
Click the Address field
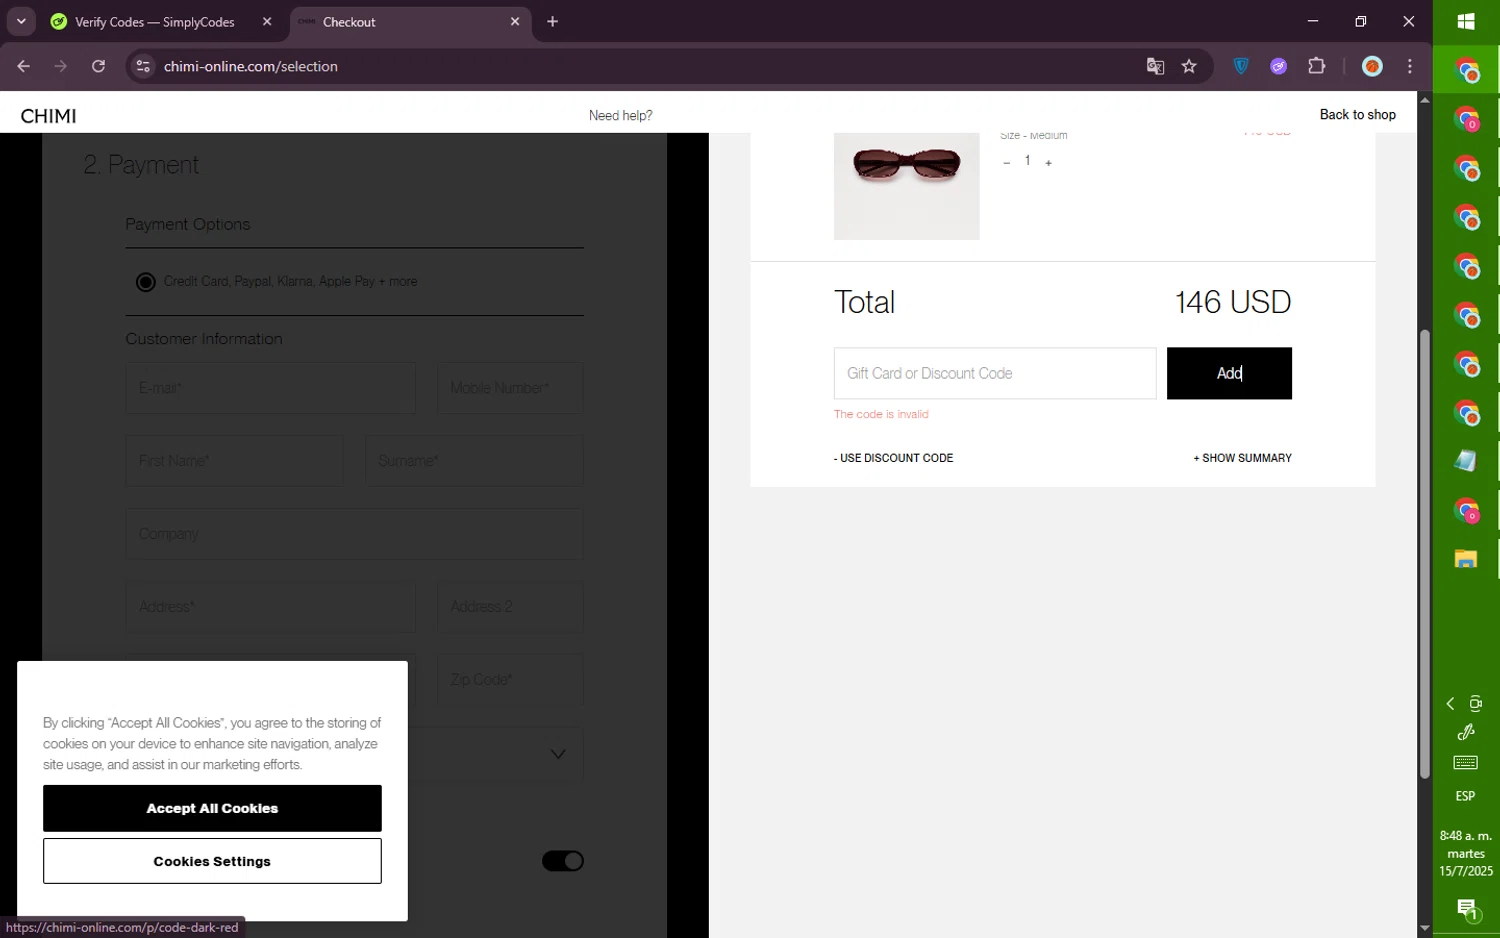[x=270, y=607]
